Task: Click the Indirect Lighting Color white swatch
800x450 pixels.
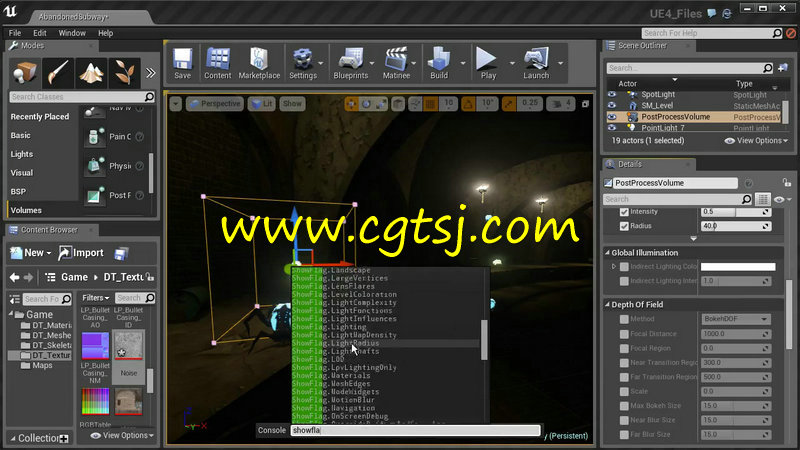Action: 738,266
